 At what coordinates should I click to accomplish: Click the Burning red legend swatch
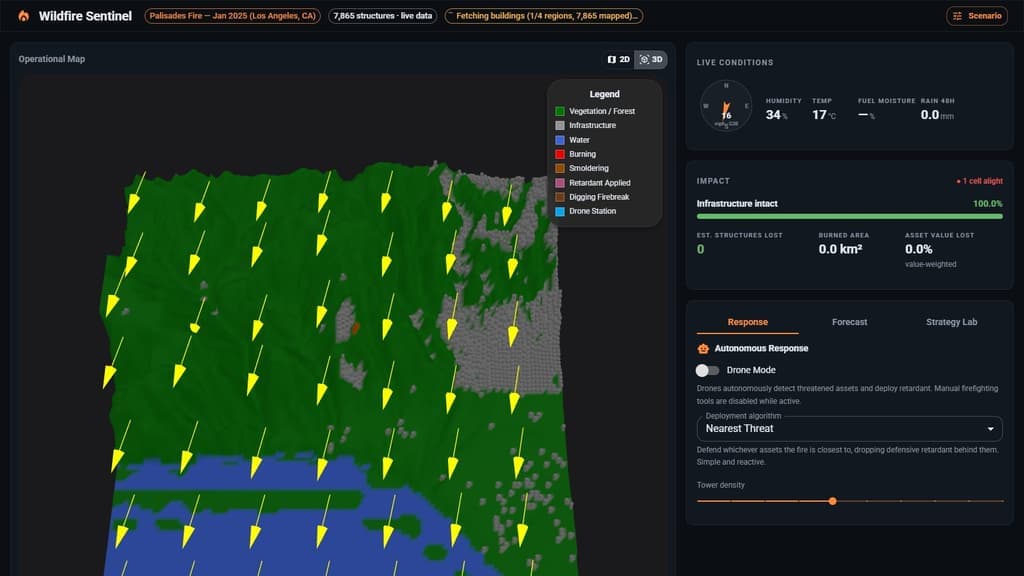560,154
